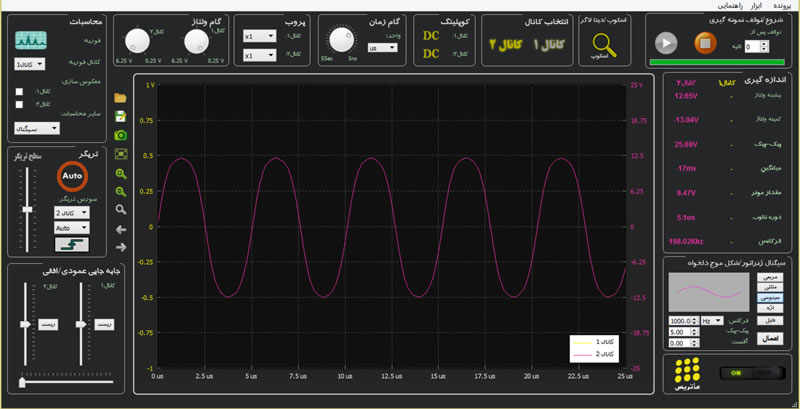Pan the graph left with the arrow
The image size is (800, 409).
point(121,229)
